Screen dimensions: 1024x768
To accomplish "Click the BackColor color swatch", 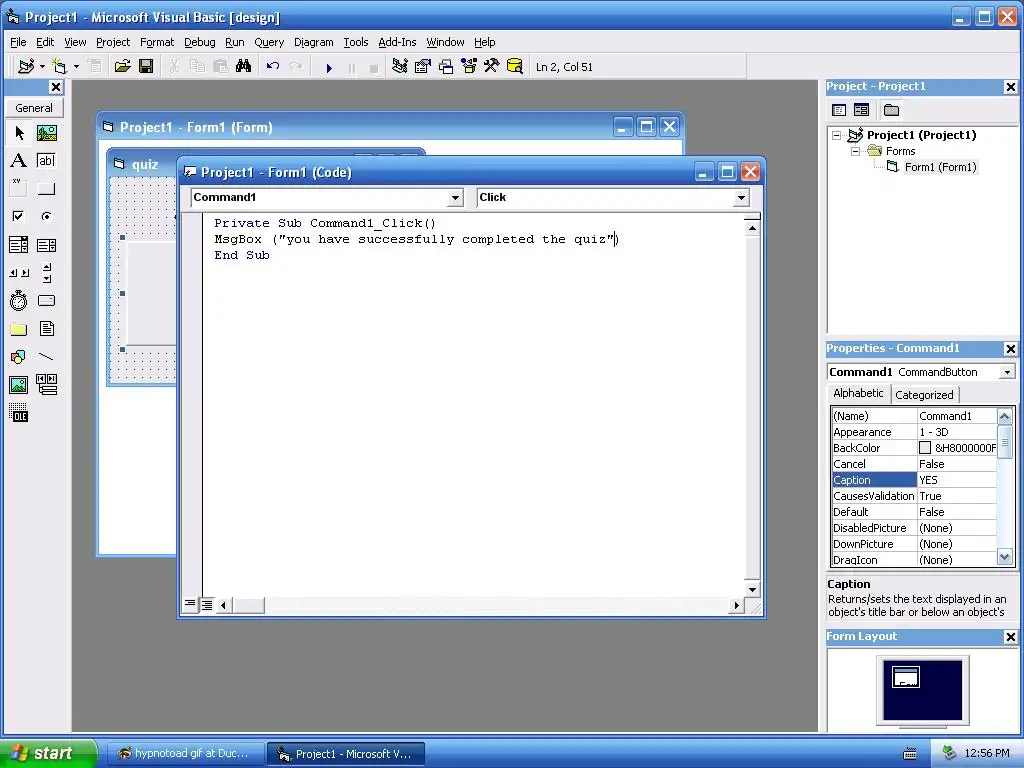I will click(925, 448).
